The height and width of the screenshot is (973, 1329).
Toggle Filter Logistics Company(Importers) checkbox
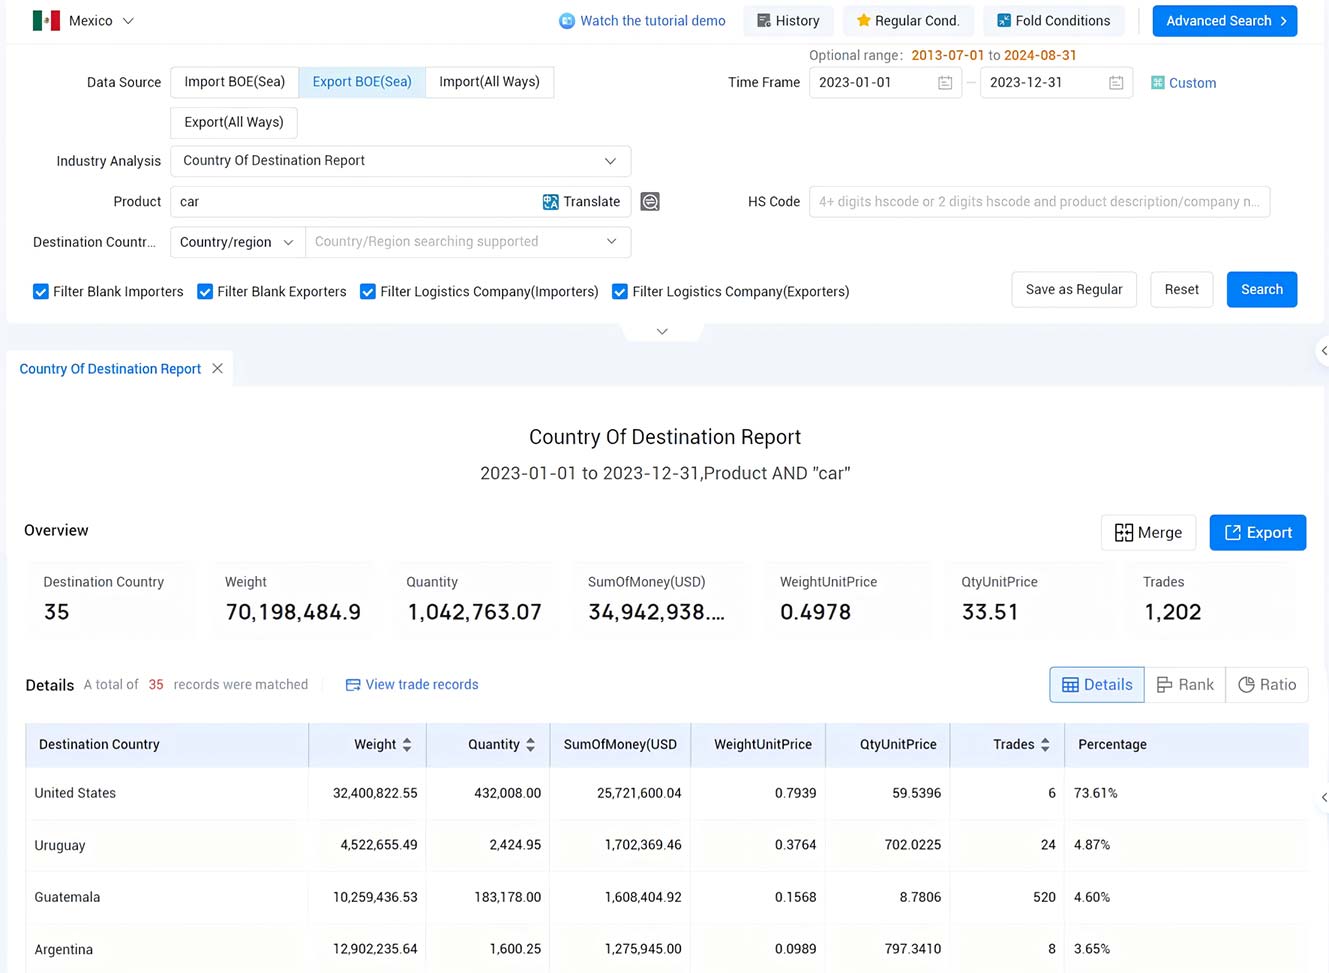(368, 292)
